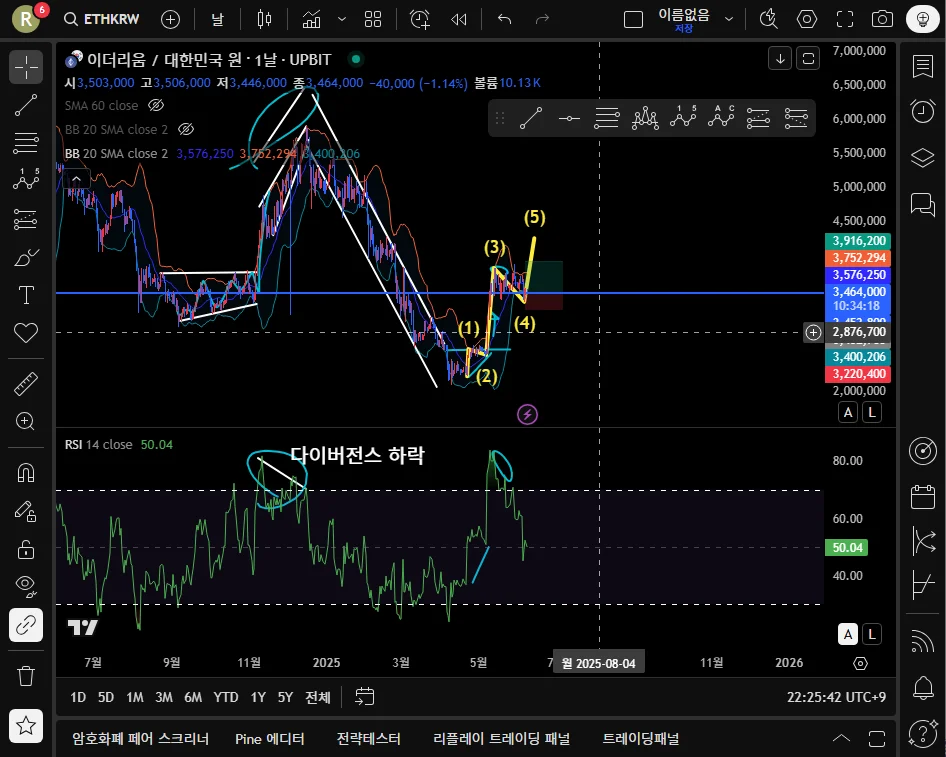Open the watchlist panel icon at top right

(x=922, y=66)
